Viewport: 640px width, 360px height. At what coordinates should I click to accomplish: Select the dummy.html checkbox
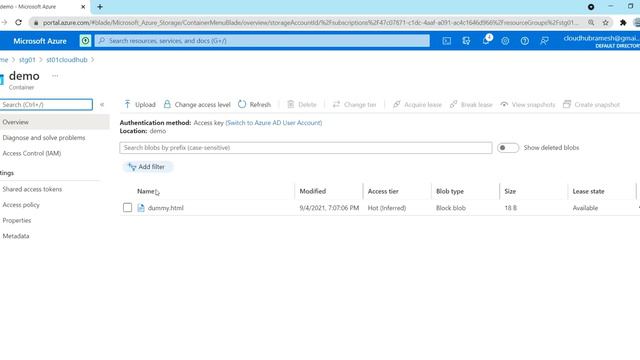[x=127, y=208]
